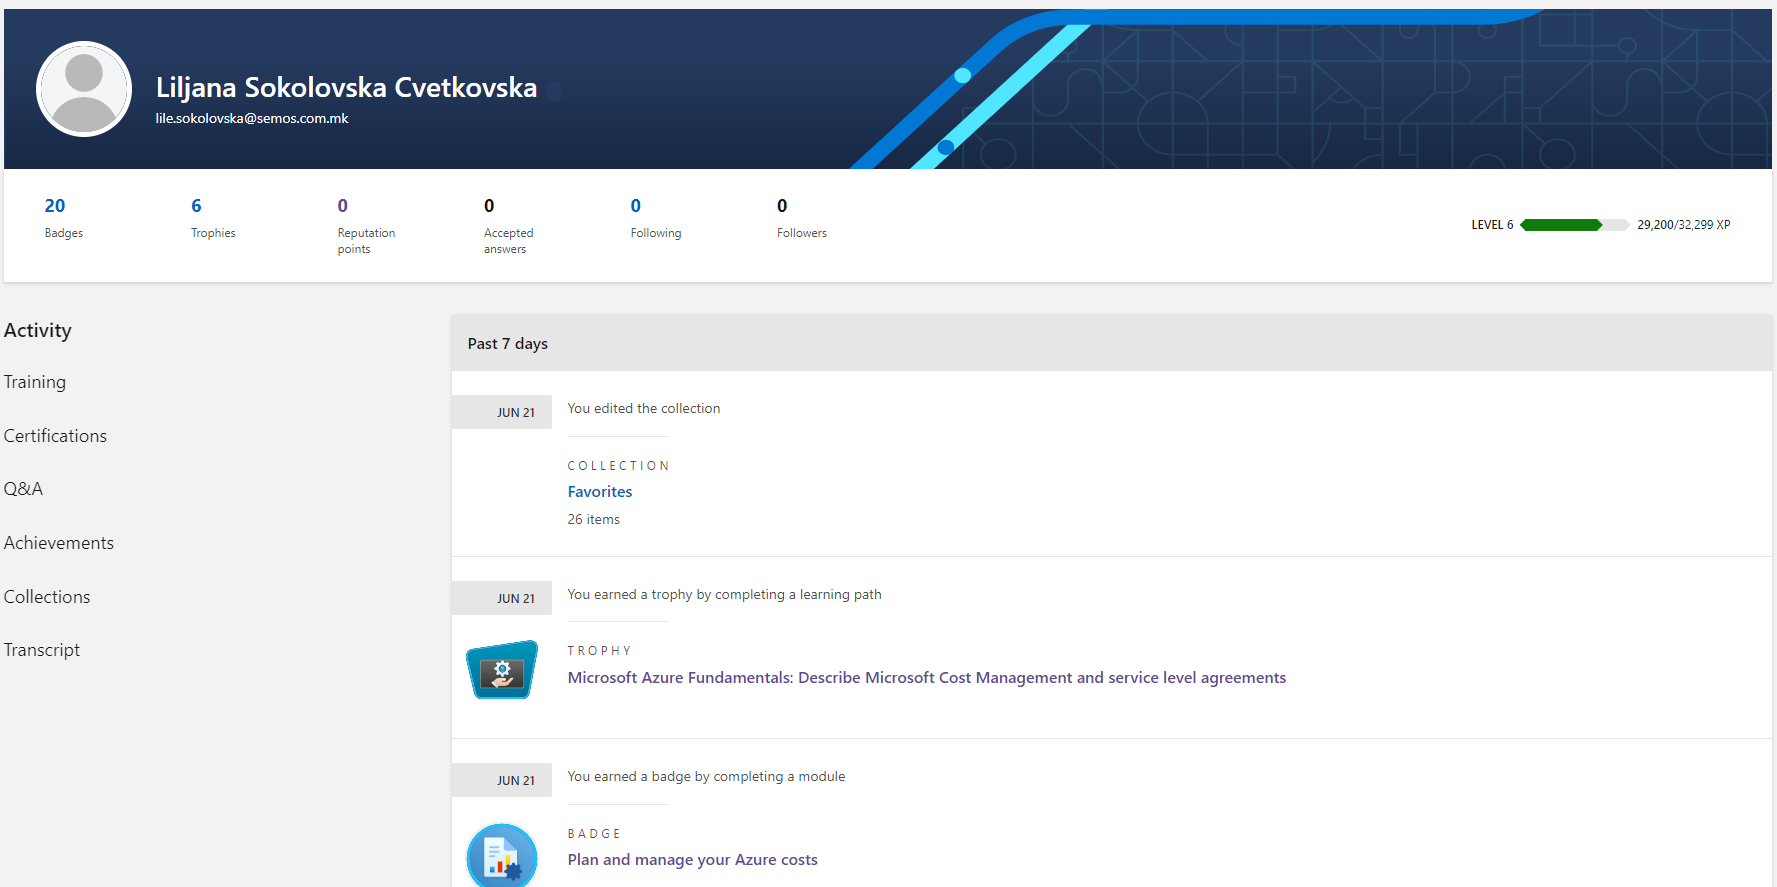Click the 26 items text
The image size is (1777, 887).
(x=594, y=520)
